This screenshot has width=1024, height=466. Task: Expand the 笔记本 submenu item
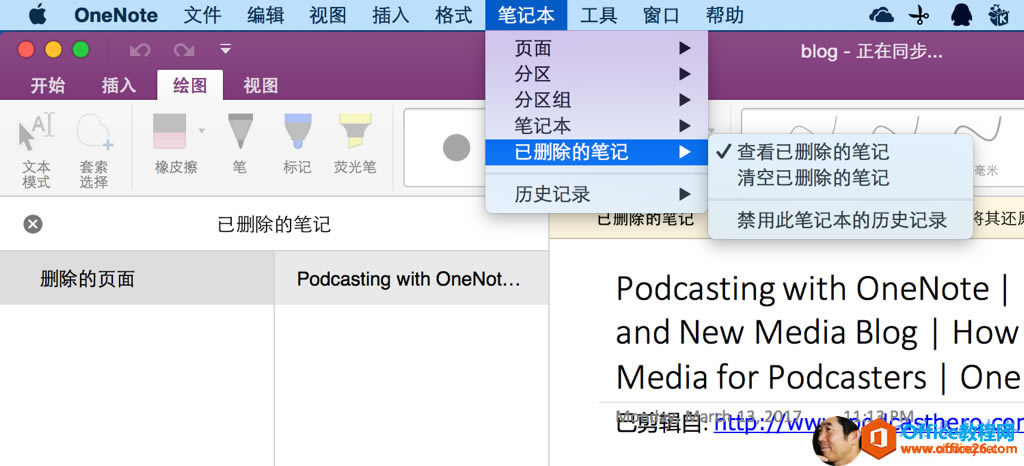[x=597, y=125]
